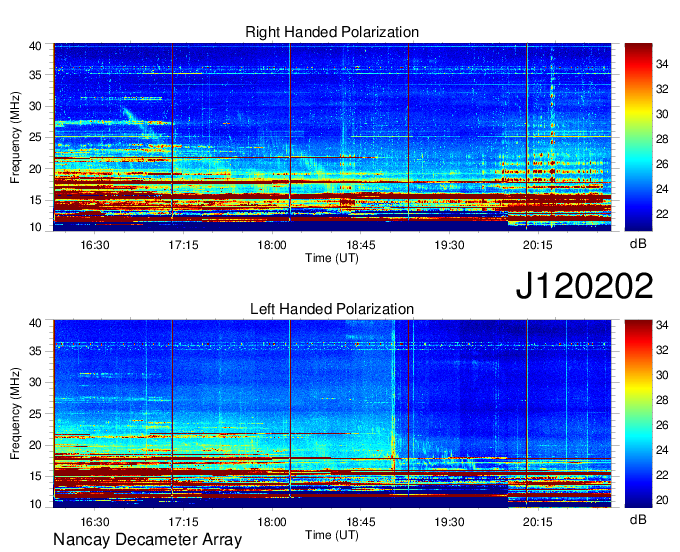Click the Left Handed Polarization spectrogram image
Screen dimensions: 680x552
pyautogui.click(x=332, y=414)
